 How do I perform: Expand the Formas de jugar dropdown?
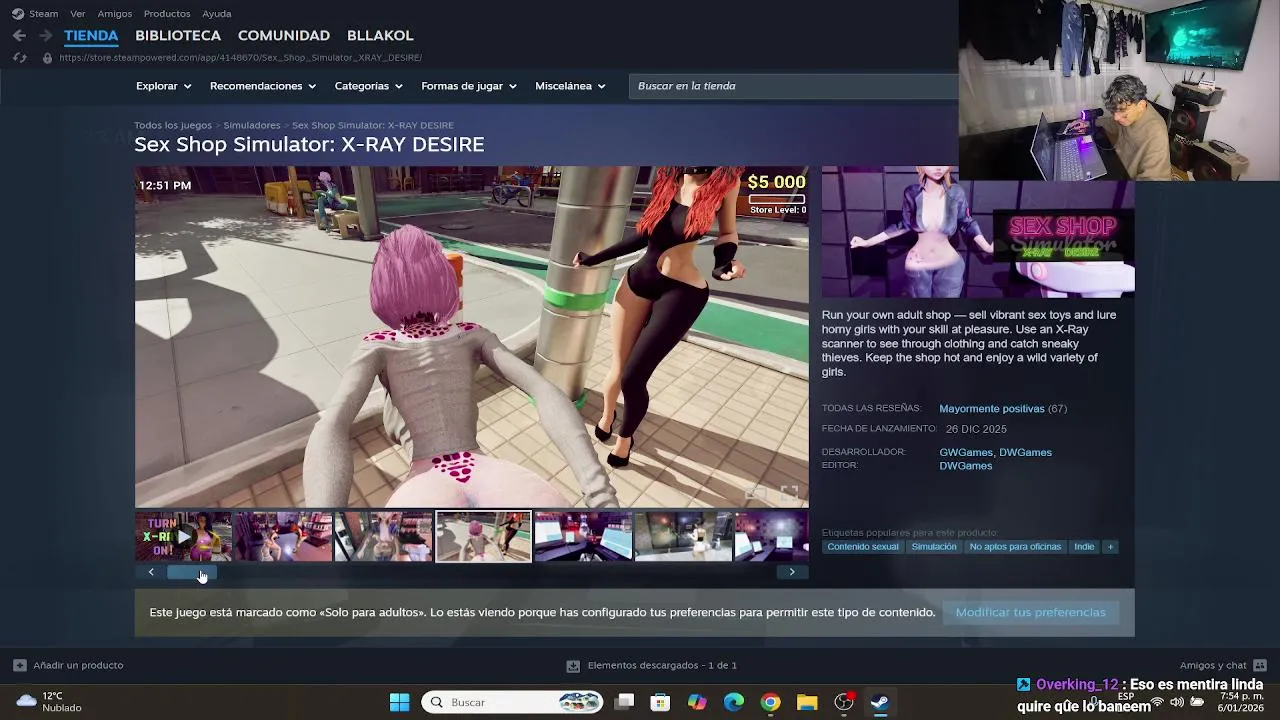pos(469,86)
